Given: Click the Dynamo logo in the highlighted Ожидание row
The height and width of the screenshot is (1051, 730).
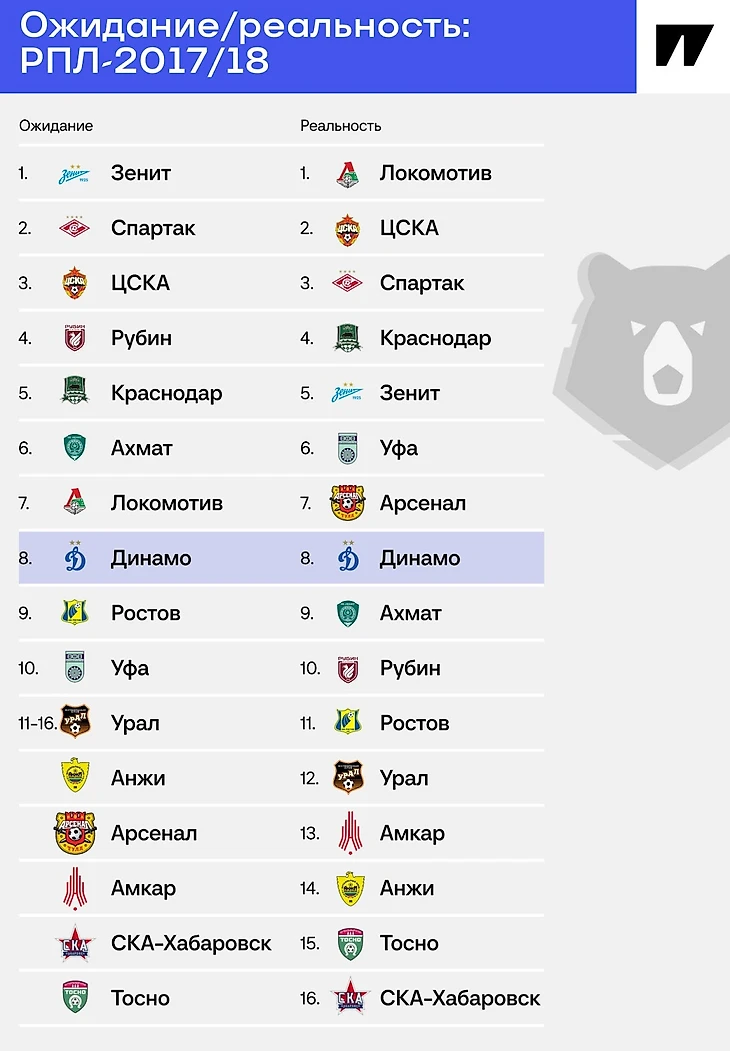Looking at the screenshot, I should click(75, 556).
